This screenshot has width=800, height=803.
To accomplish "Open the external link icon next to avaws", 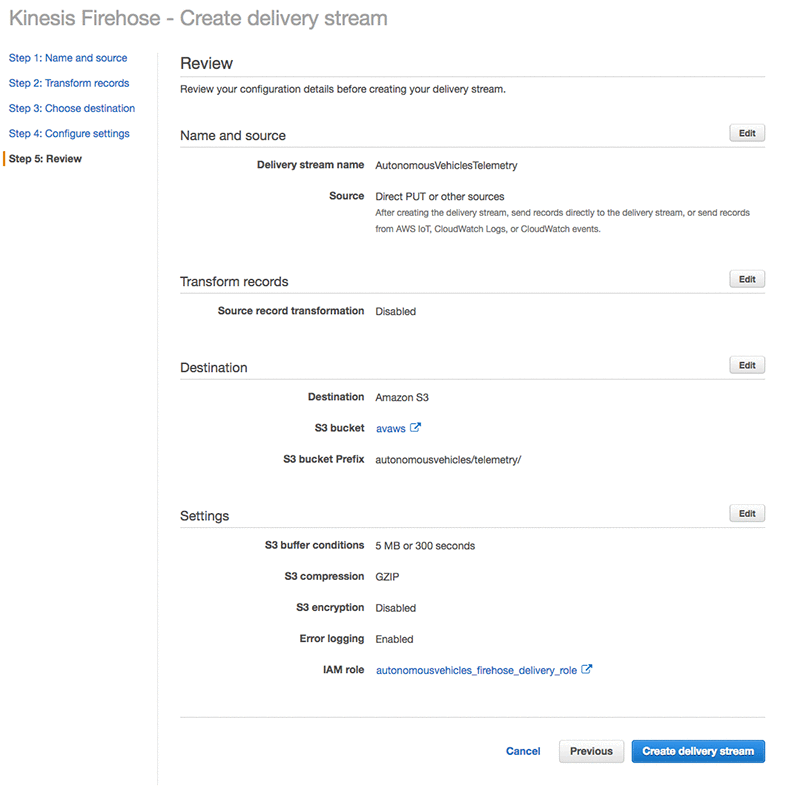I will (415, 428).
